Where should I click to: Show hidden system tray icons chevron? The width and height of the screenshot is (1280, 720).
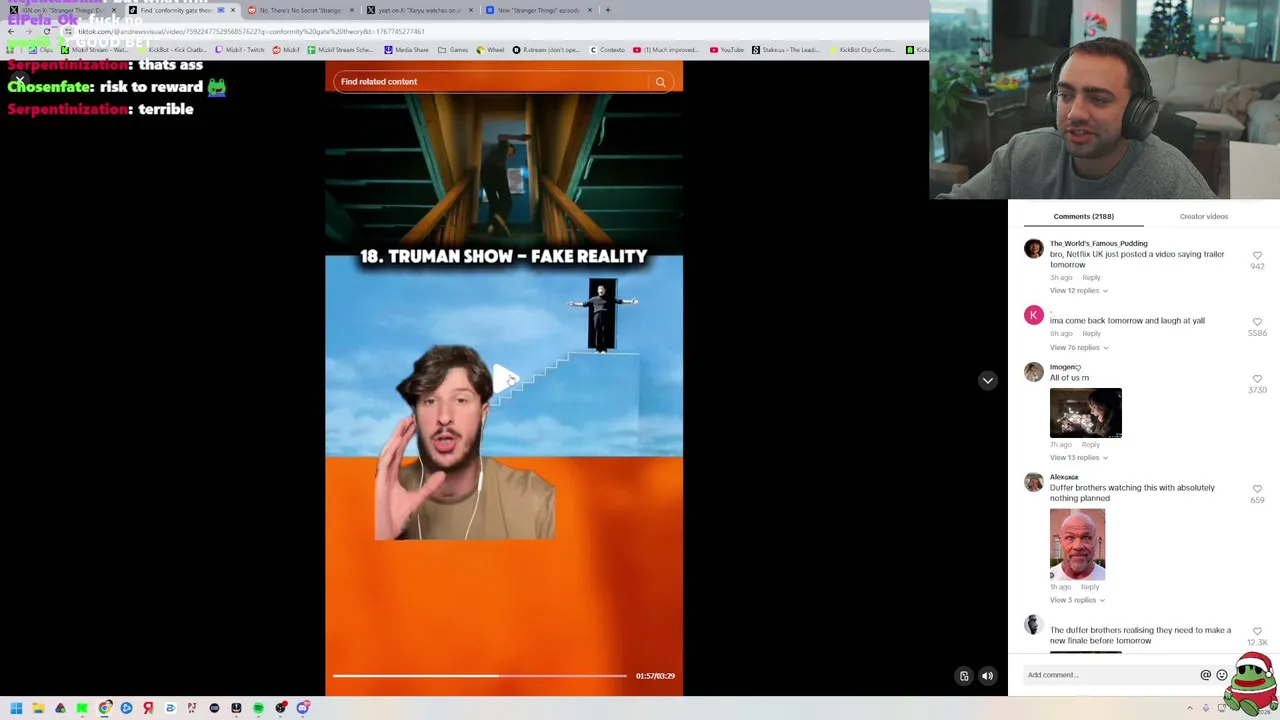[x=1189, y=708]
